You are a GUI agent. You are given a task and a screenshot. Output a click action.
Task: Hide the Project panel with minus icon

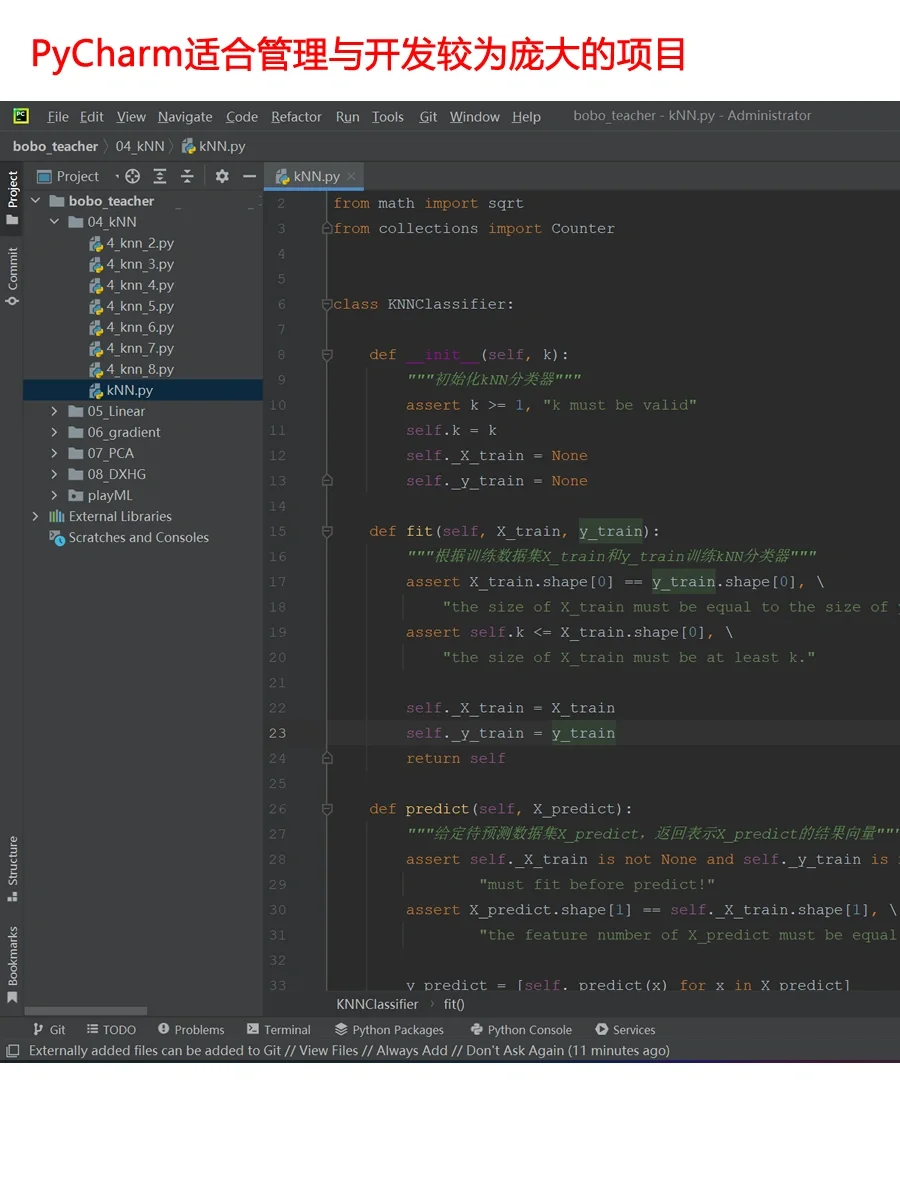(x=249, y=176)
